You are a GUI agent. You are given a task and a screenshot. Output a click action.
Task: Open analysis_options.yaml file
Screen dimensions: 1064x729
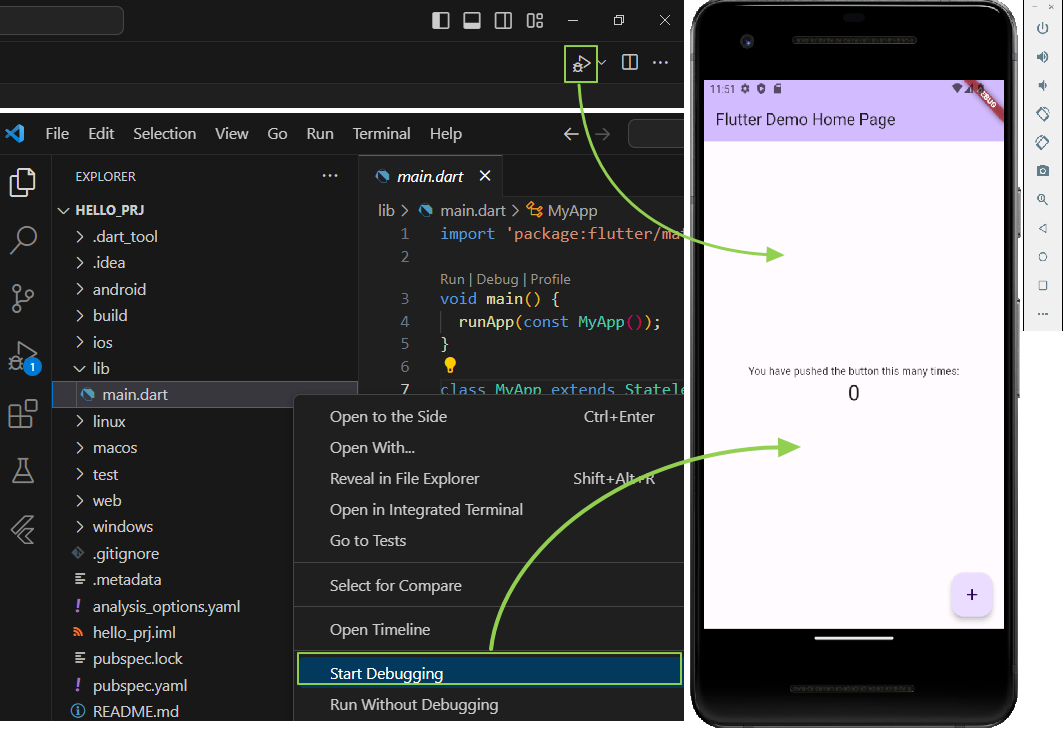(166, 606)
